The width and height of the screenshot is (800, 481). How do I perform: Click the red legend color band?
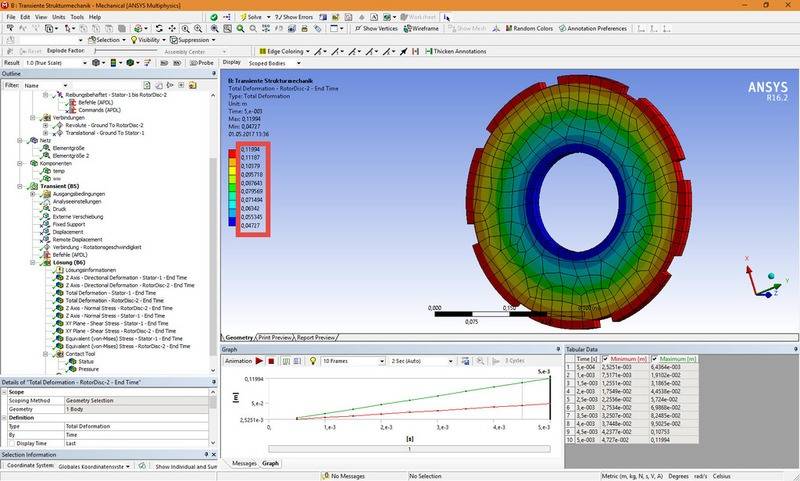(x=232, y=153)
